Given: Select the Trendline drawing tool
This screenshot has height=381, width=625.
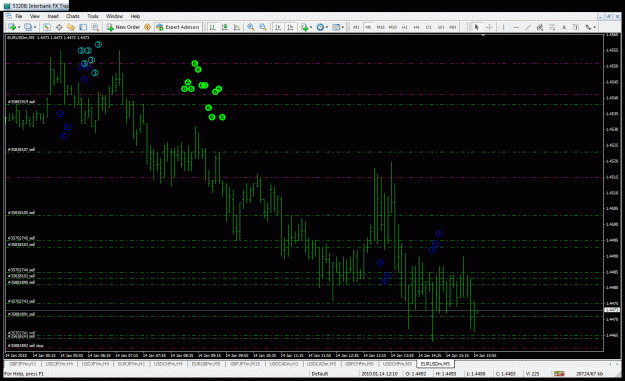Looking at the screenshot, I should (528, 27).
